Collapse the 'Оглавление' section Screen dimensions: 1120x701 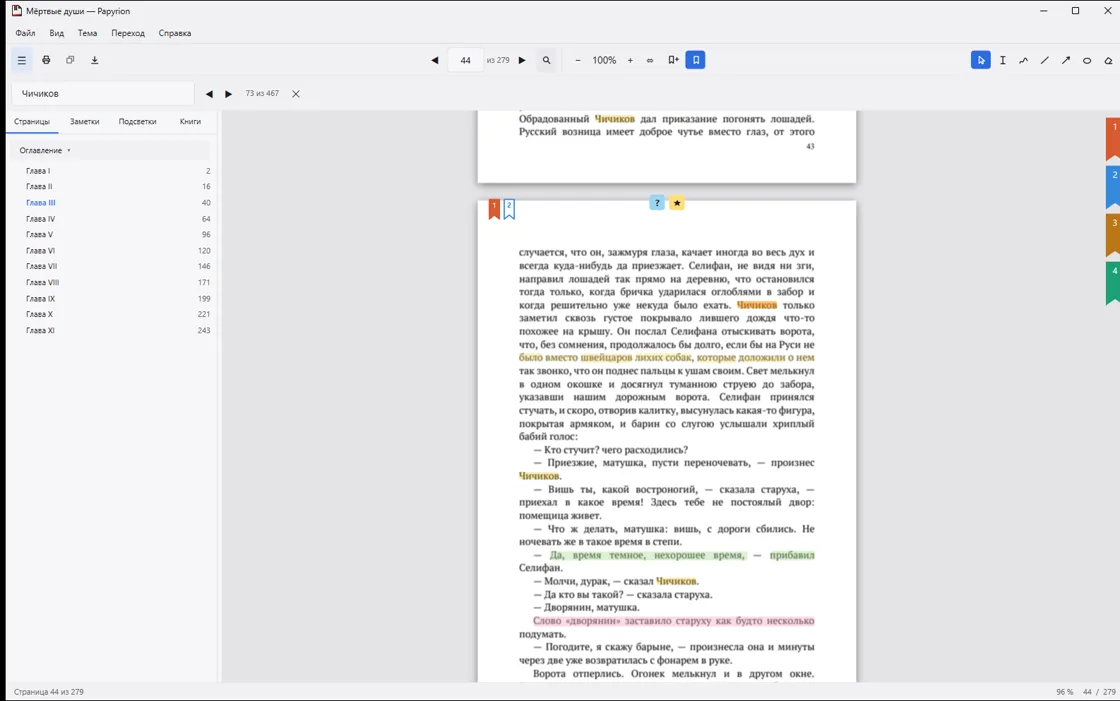pos(45,151)
